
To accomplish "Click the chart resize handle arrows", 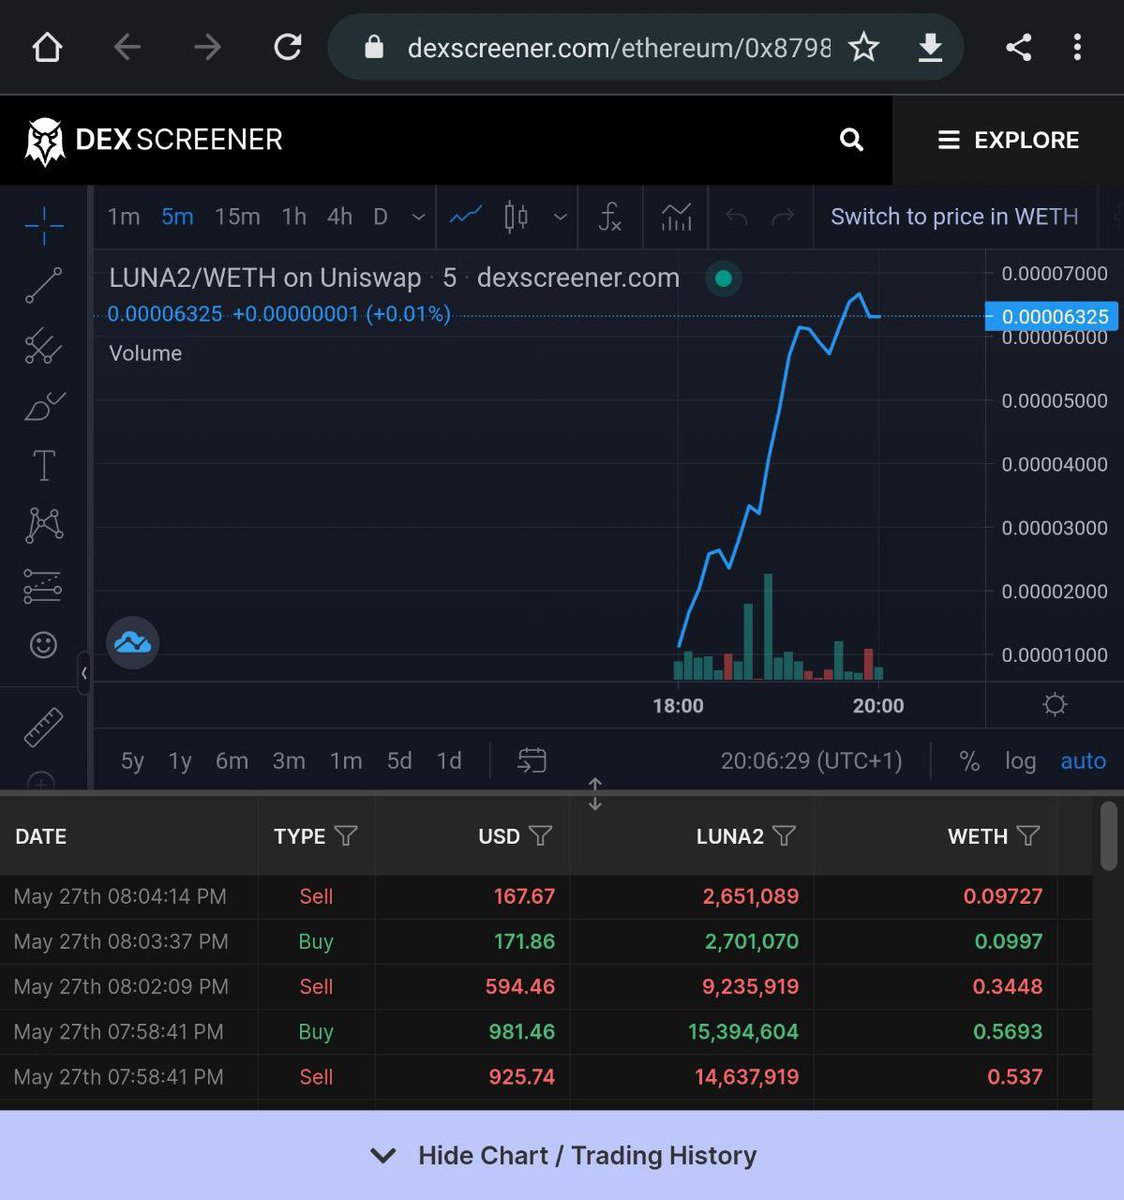I will click(x=595, y=794).
